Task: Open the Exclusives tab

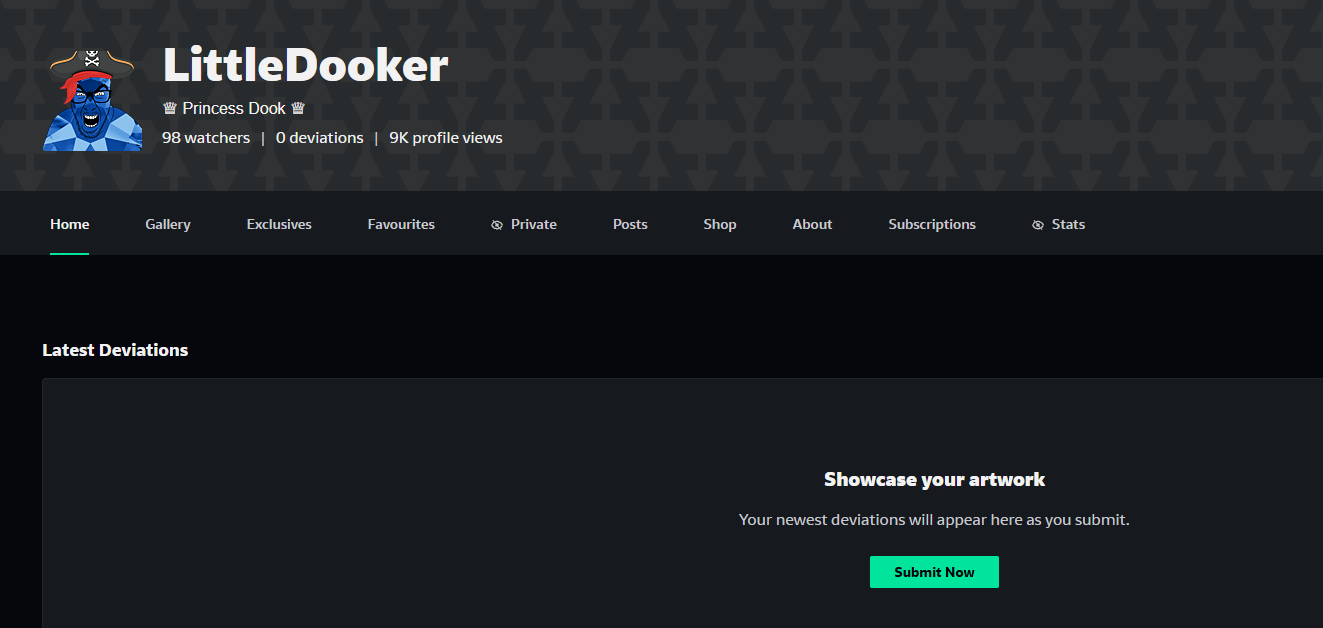Action: pyautogui.click(x=279, y=224)
